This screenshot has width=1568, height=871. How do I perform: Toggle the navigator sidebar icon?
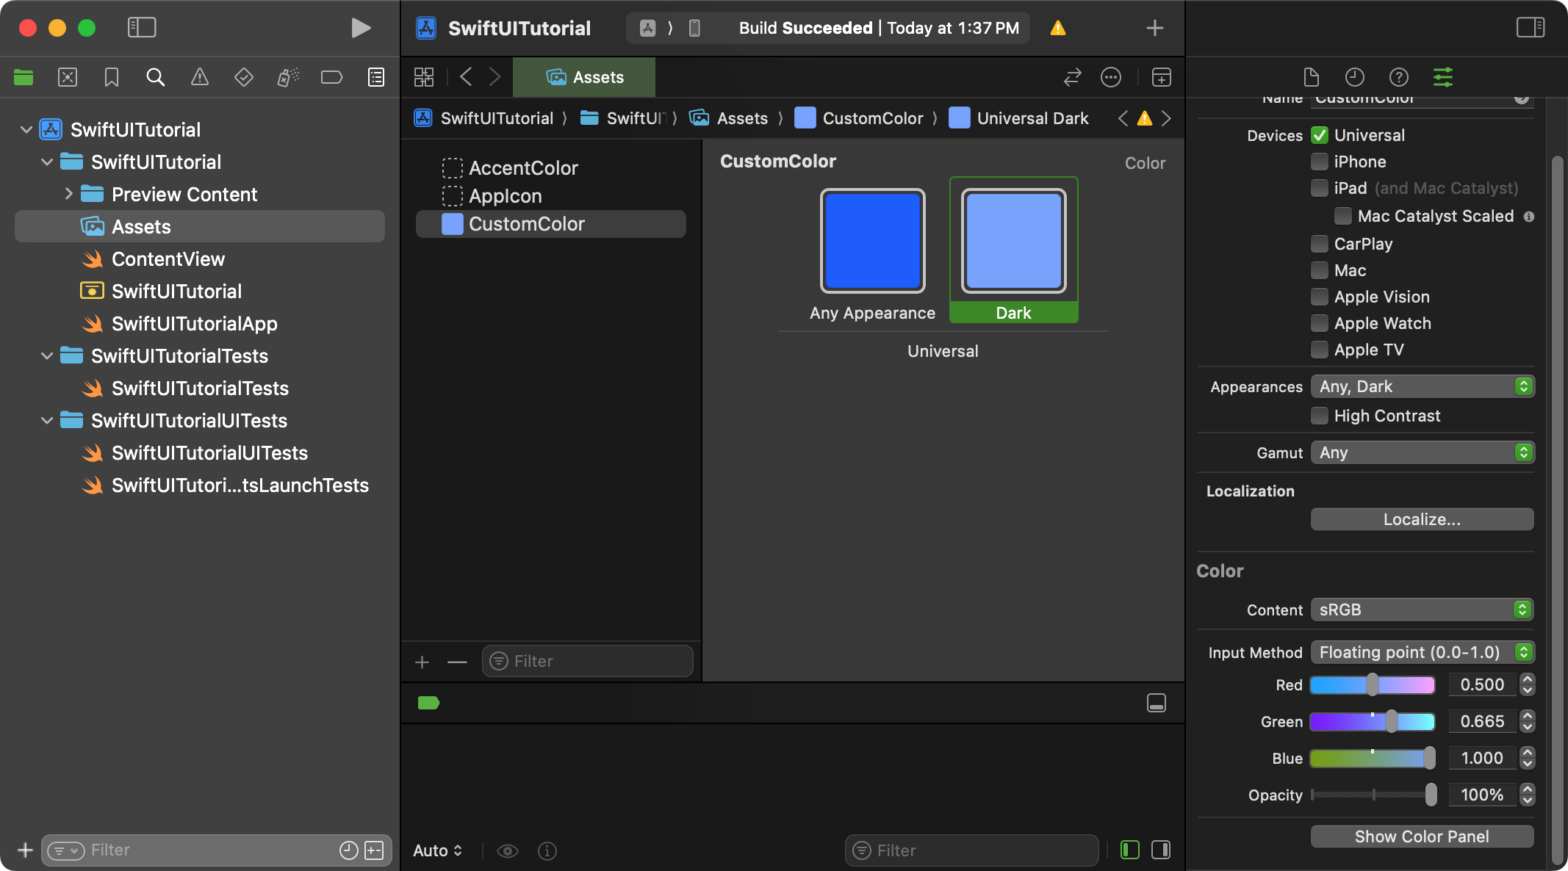[x=142, y=28]
